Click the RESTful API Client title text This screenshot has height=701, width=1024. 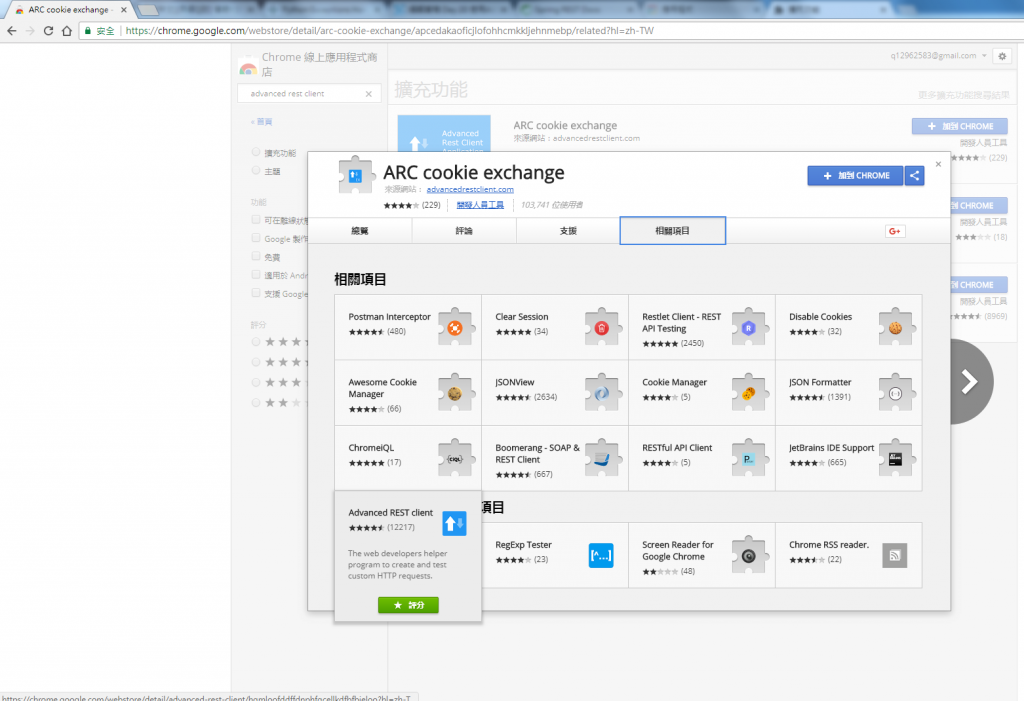tap(677, 448)
